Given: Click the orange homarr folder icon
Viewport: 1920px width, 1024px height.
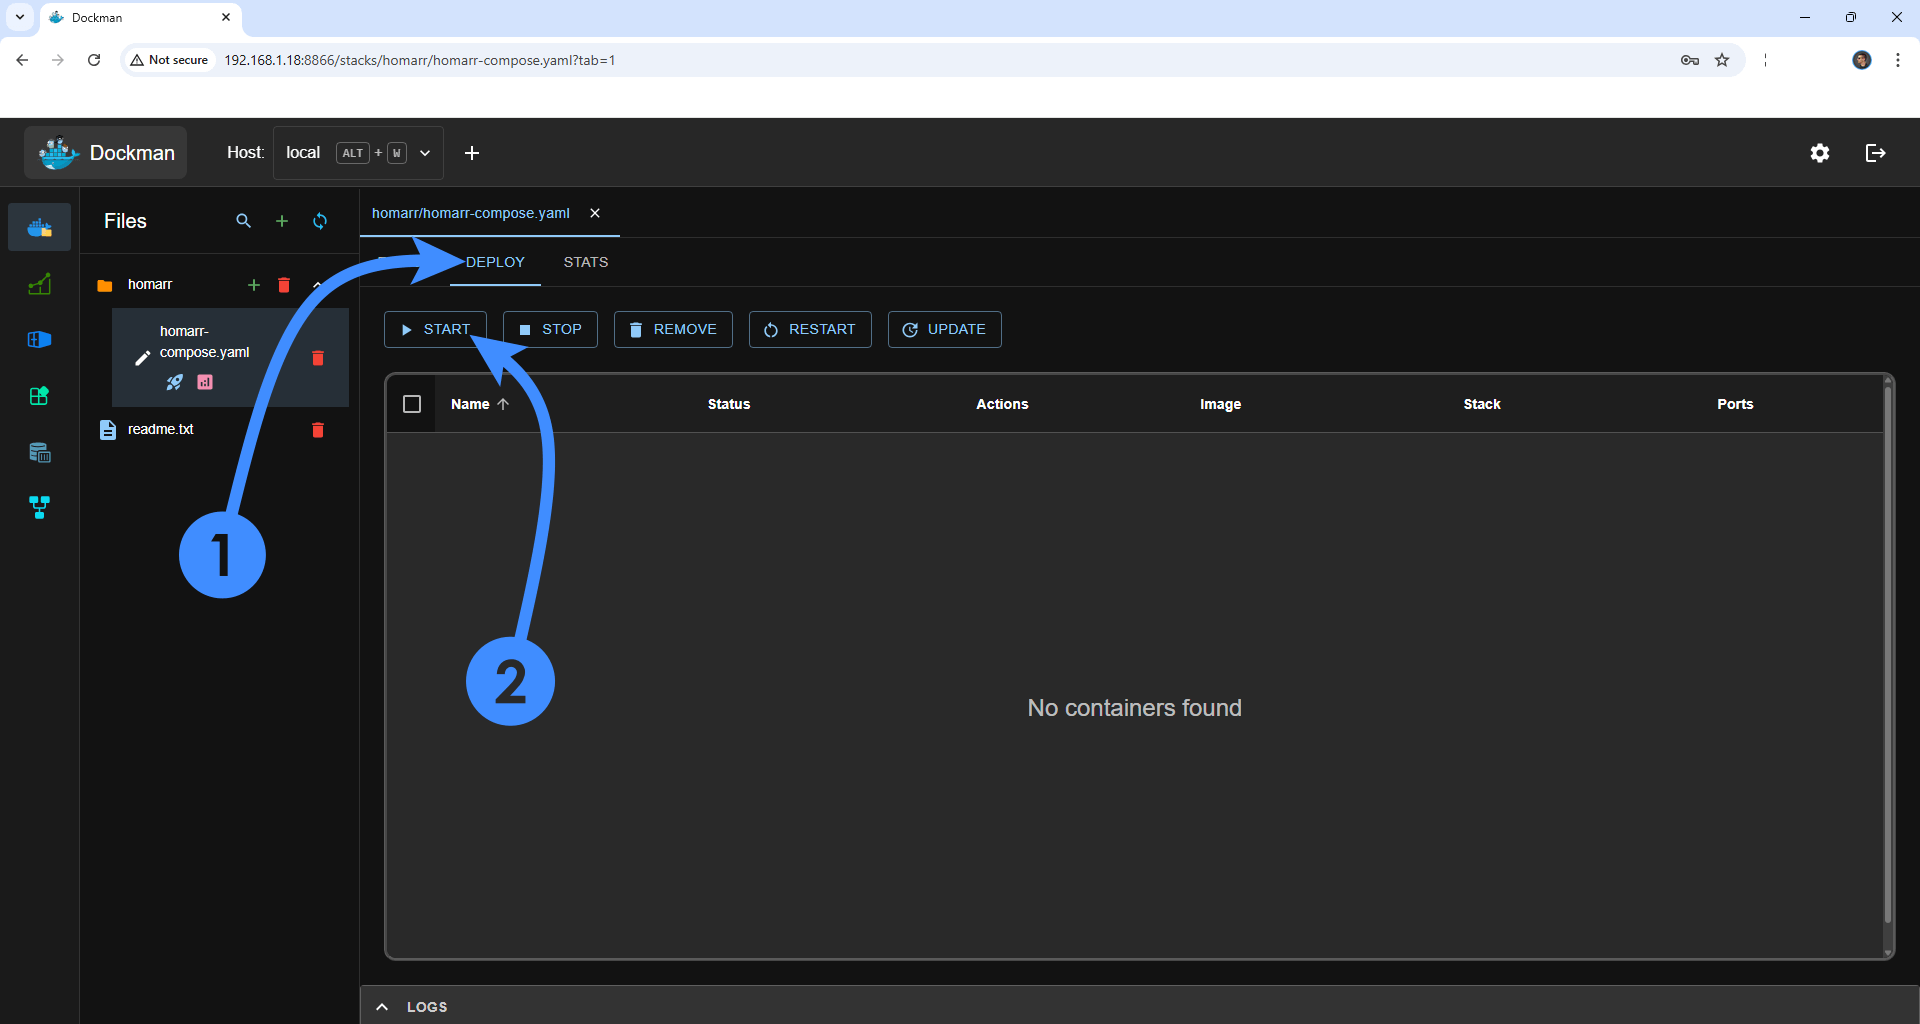Looking at the screenshot, I should tap(105, 285).
